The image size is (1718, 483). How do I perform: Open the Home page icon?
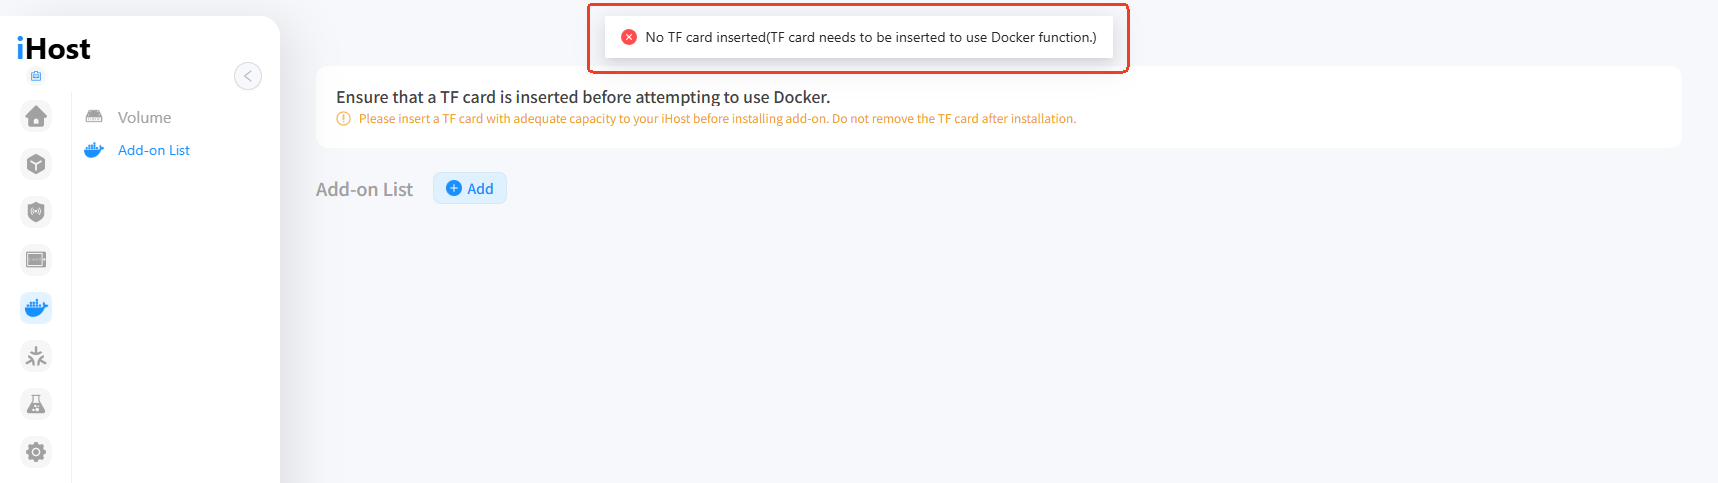coord(36,116)
